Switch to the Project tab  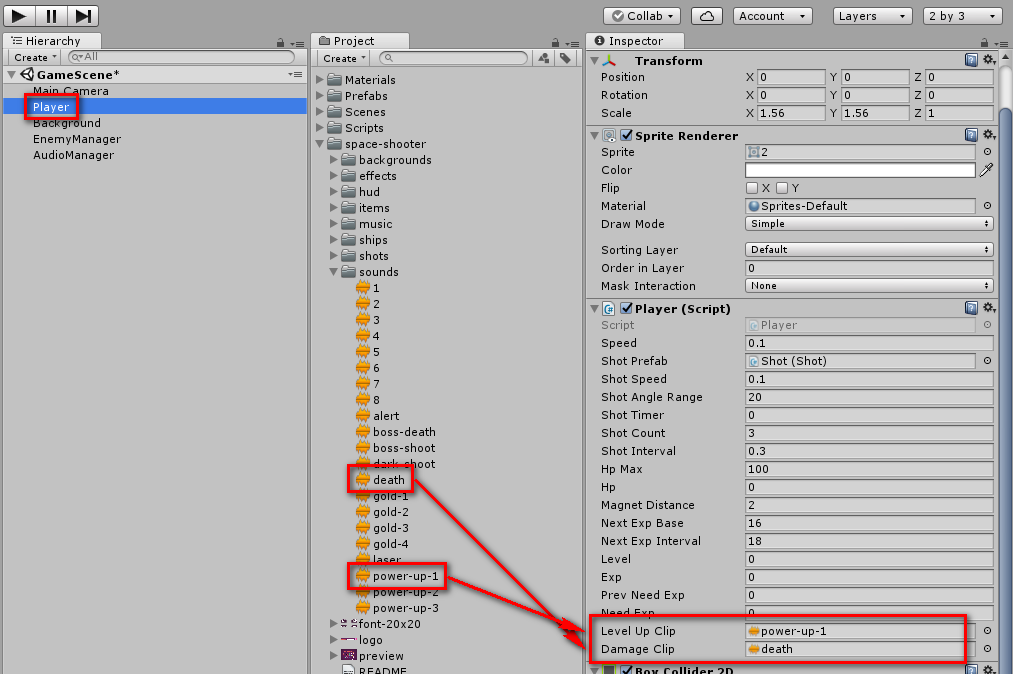click(x=354, y=41)
